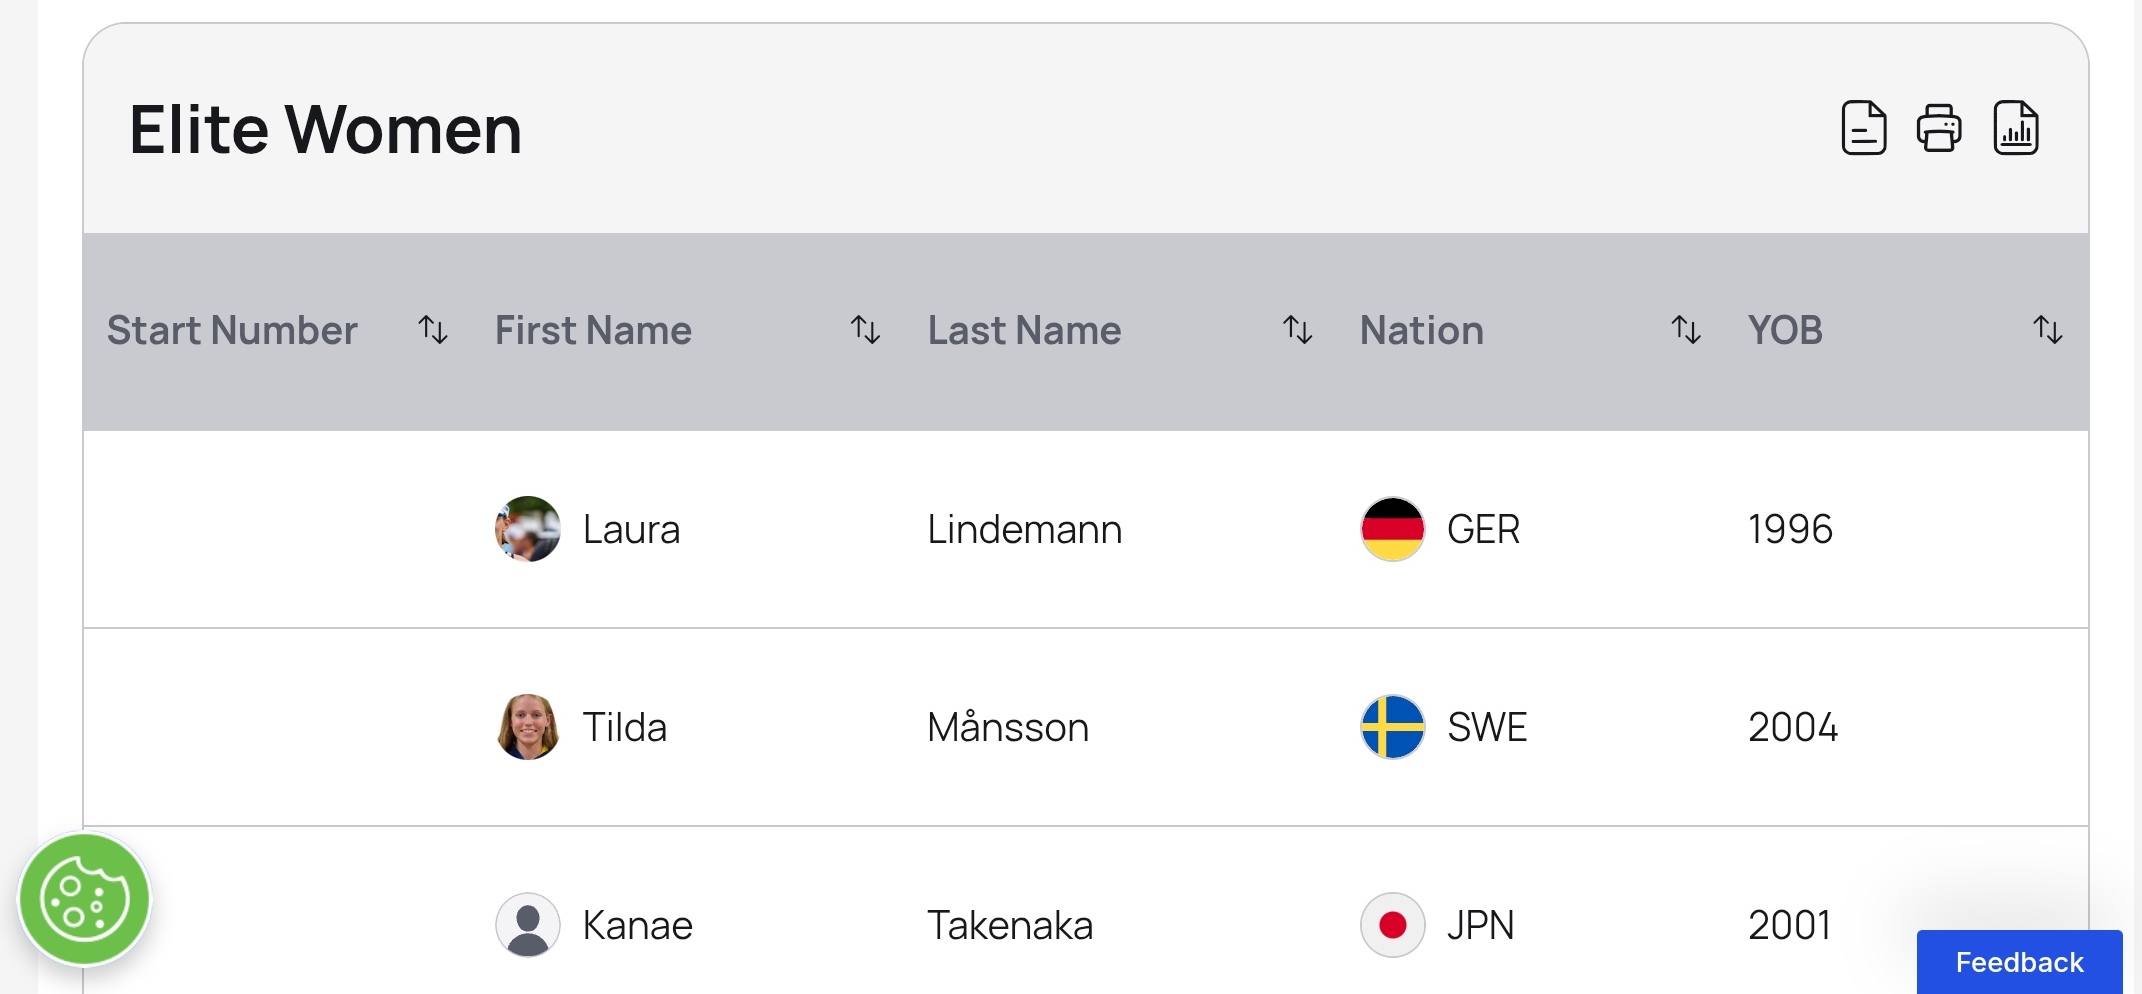The height and width of the screenshot is (994, 2142).
Task: Open the Feedback button
Action: (2019, 962)
